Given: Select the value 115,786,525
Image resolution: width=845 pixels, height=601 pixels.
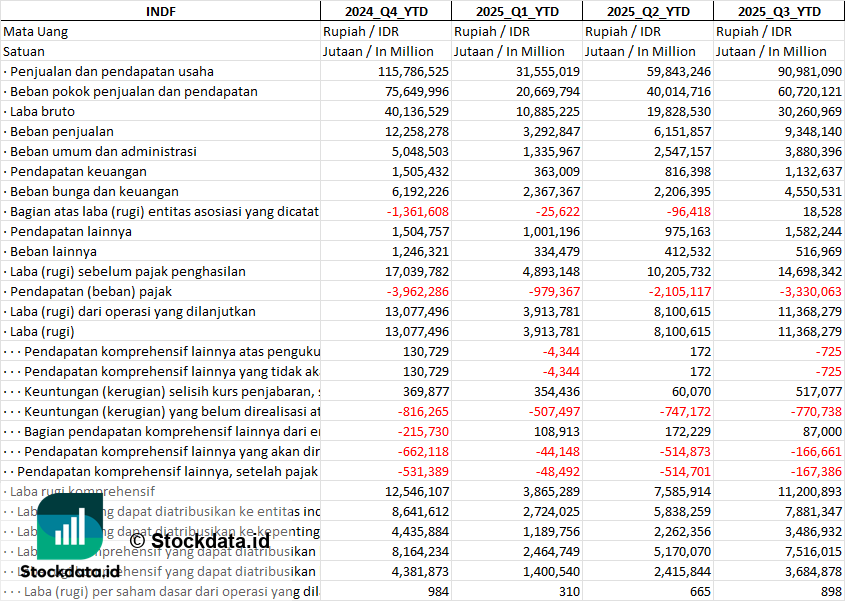Looking at the screenshot, I should coord(413,72).
